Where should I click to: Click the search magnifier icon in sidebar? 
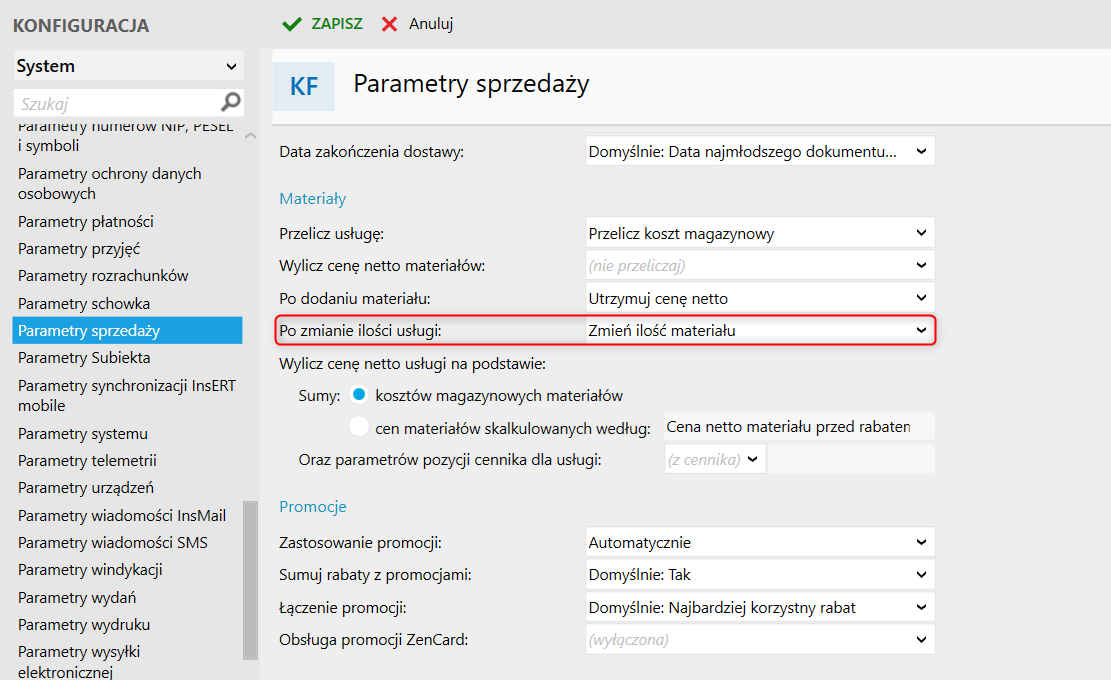tap(230, 102)
